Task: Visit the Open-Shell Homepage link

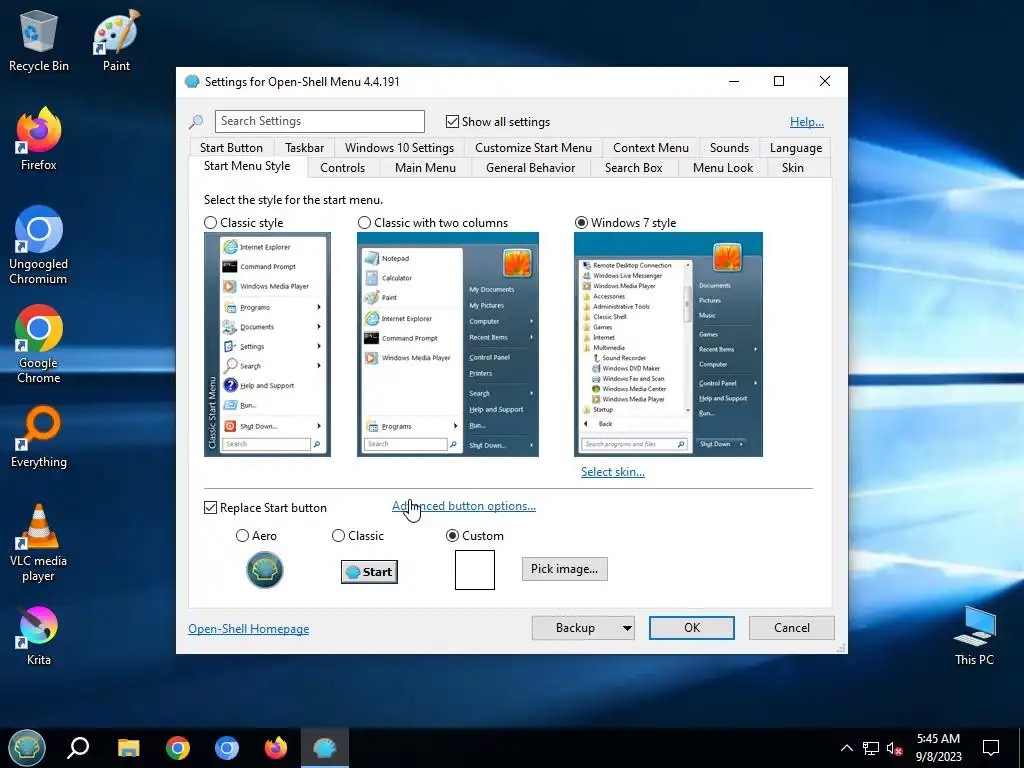Action: 248,628
